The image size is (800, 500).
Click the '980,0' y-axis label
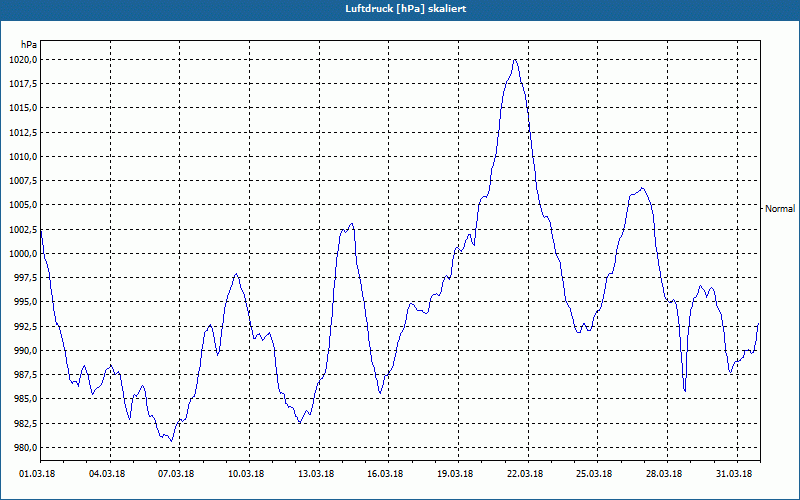click(x=26, y=447)
